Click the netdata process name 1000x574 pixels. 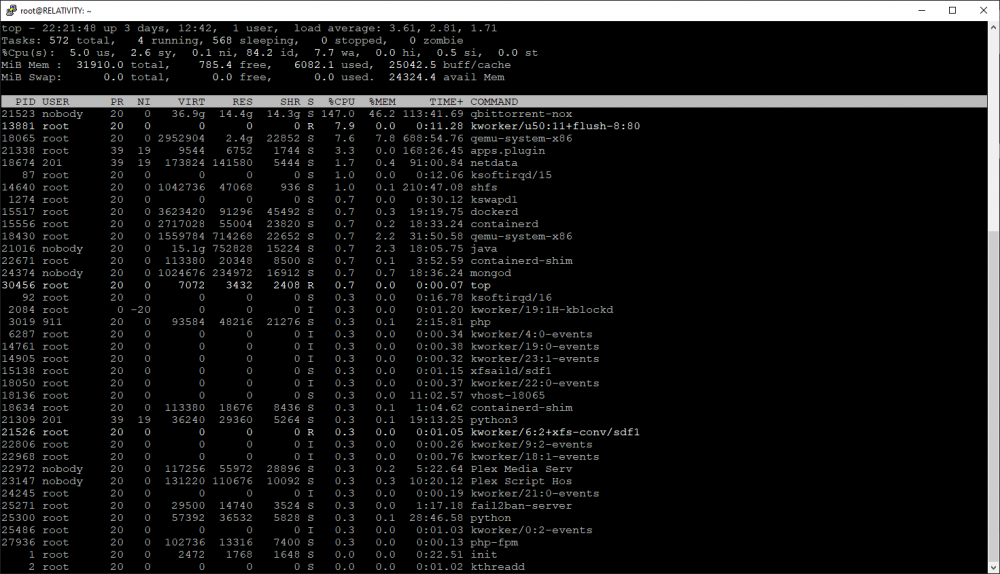point(494,163)
